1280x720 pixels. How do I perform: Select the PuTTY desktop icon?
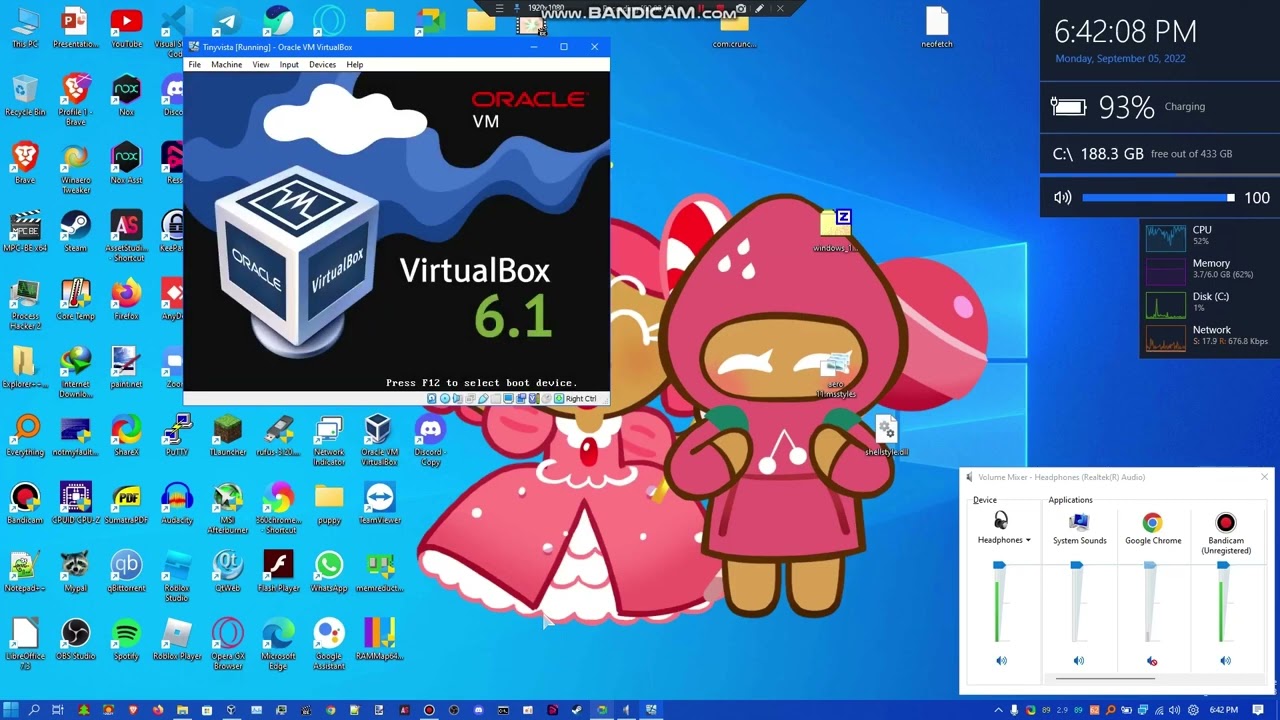tap(177, 434)
